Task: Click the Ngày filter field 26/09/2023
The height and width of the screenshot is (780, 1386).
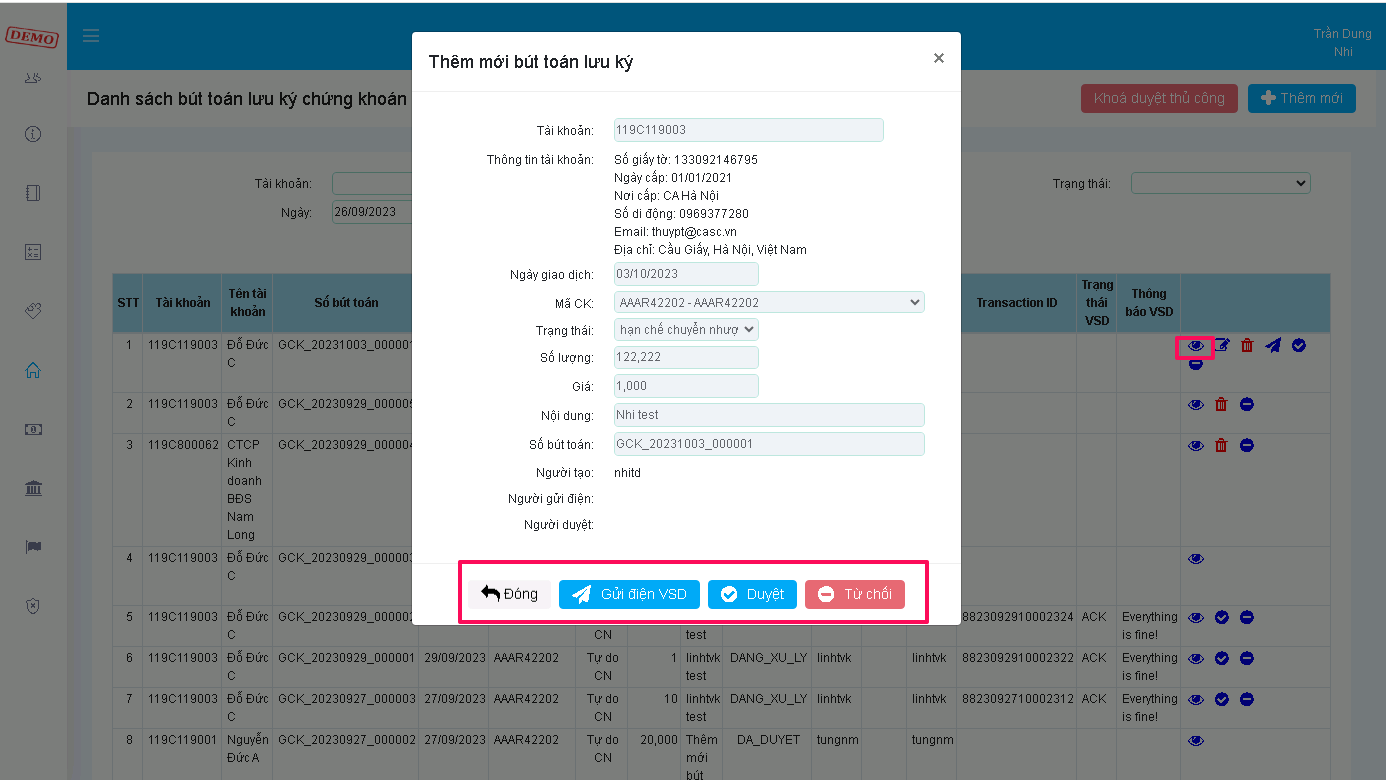Action: pos(372,212)
